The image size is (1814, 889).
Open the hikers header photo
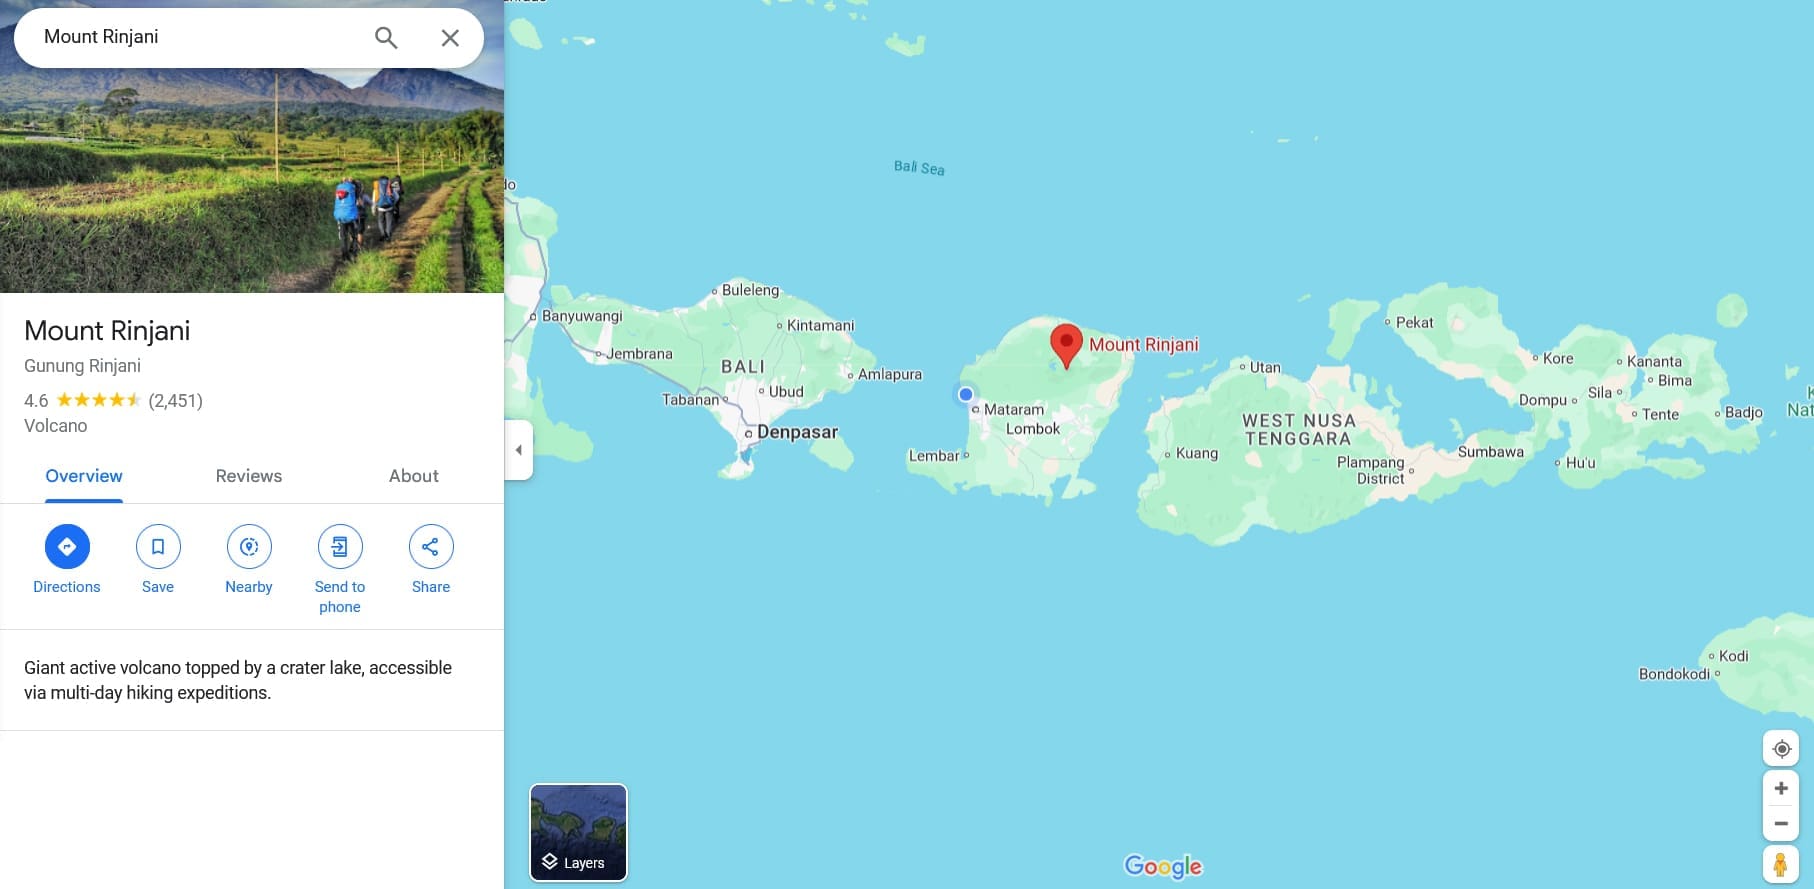(x=252, y=180)
